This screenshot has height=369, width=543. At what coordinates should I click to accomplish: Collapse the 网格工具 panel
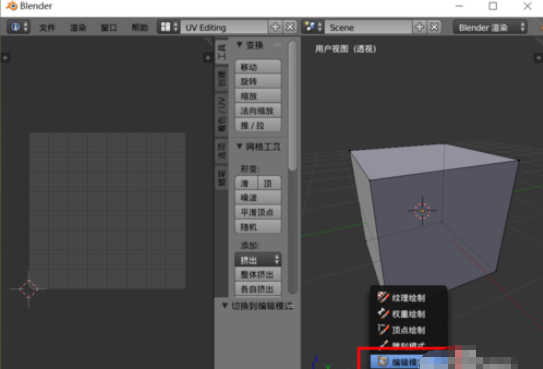click(x=239, y=147)
